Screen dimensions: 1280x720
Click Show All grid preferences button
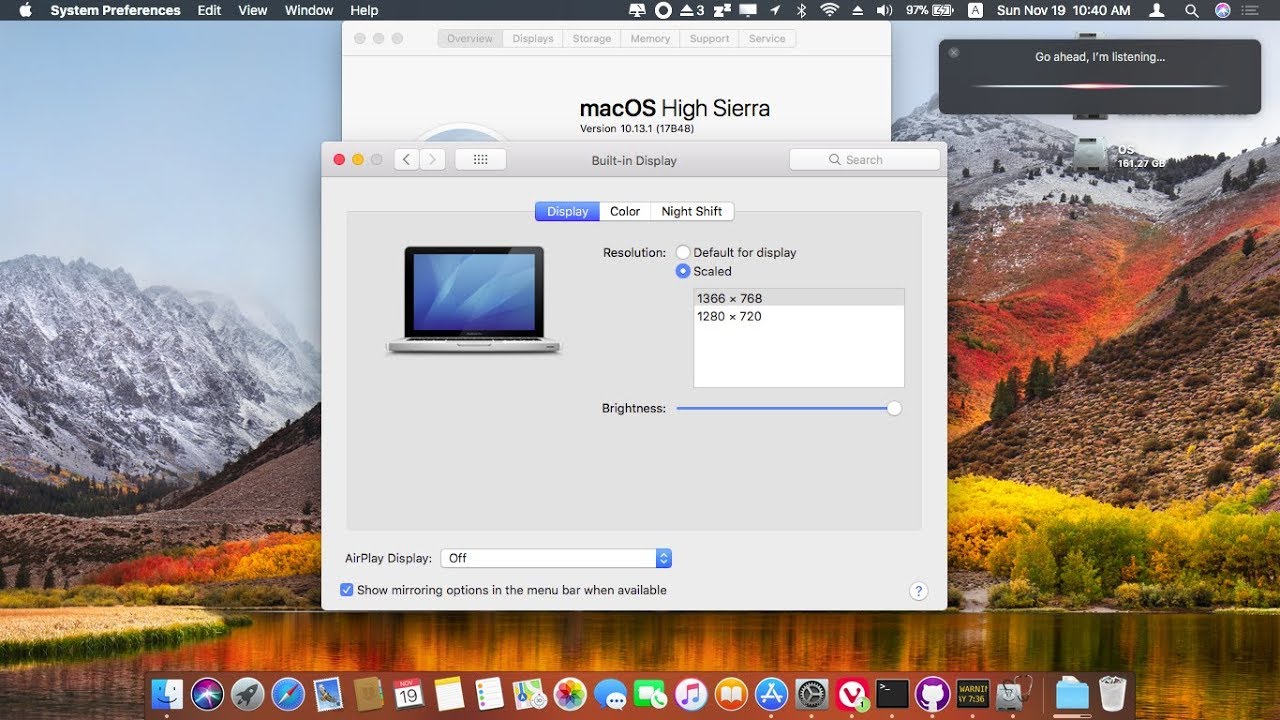pyautogui.click(x=480, y=159)
